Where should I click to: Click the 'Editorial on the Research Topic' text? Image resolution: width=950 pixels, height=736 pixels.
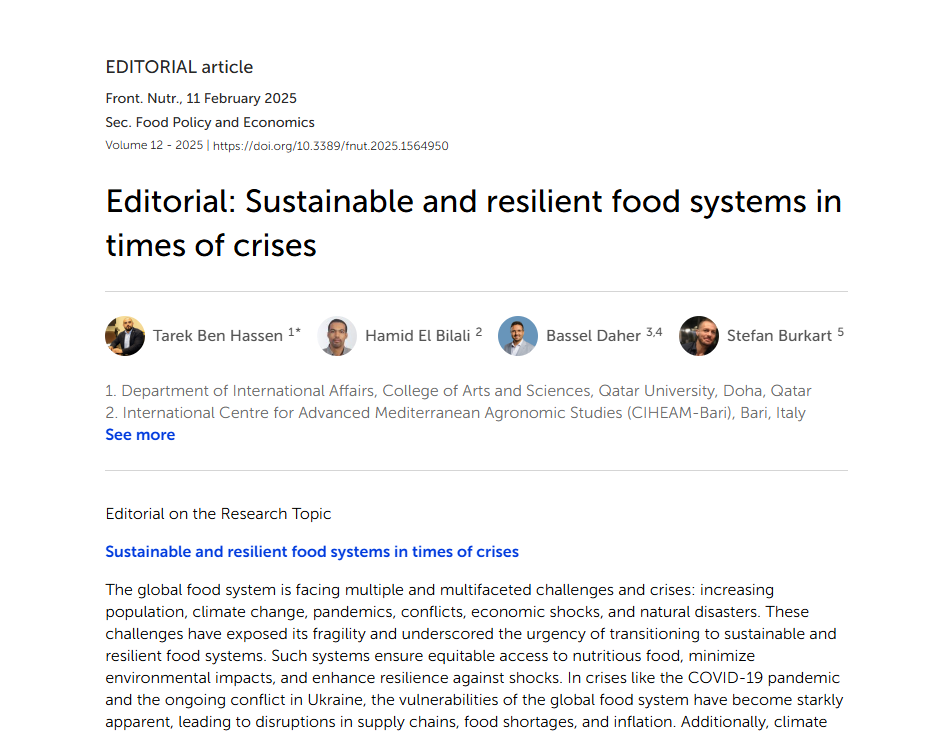pyautogui.click(x=218, y=514)
